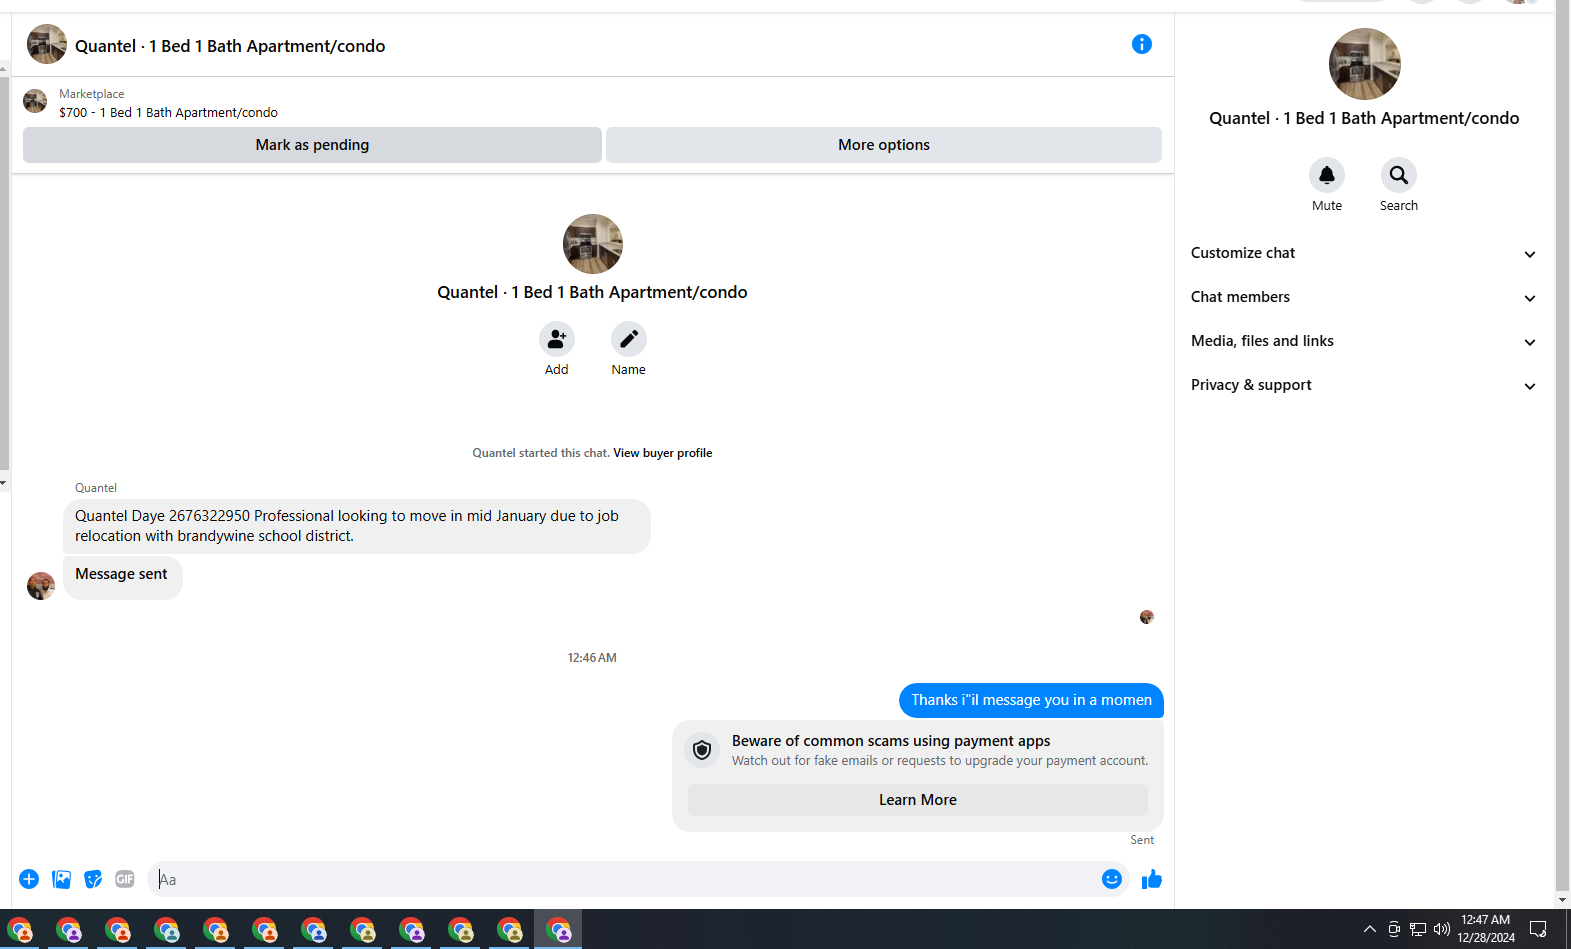Attach a photo with image icon

tap(61, 879)
